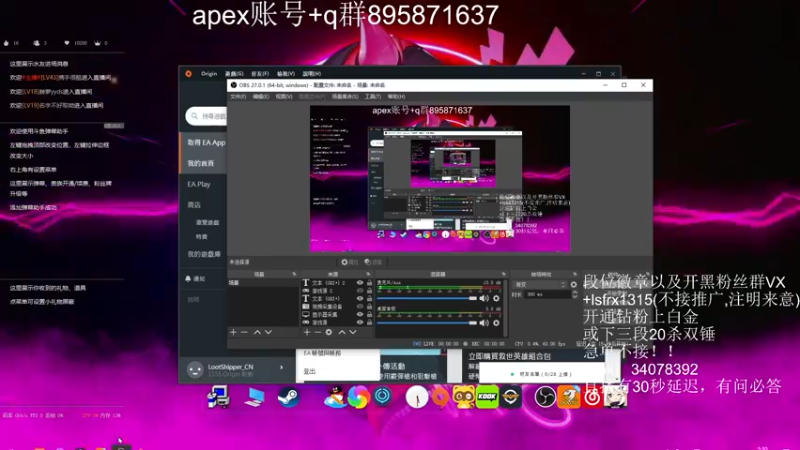Open OBS 编辑(E) menu

click(x=261, y=96)
